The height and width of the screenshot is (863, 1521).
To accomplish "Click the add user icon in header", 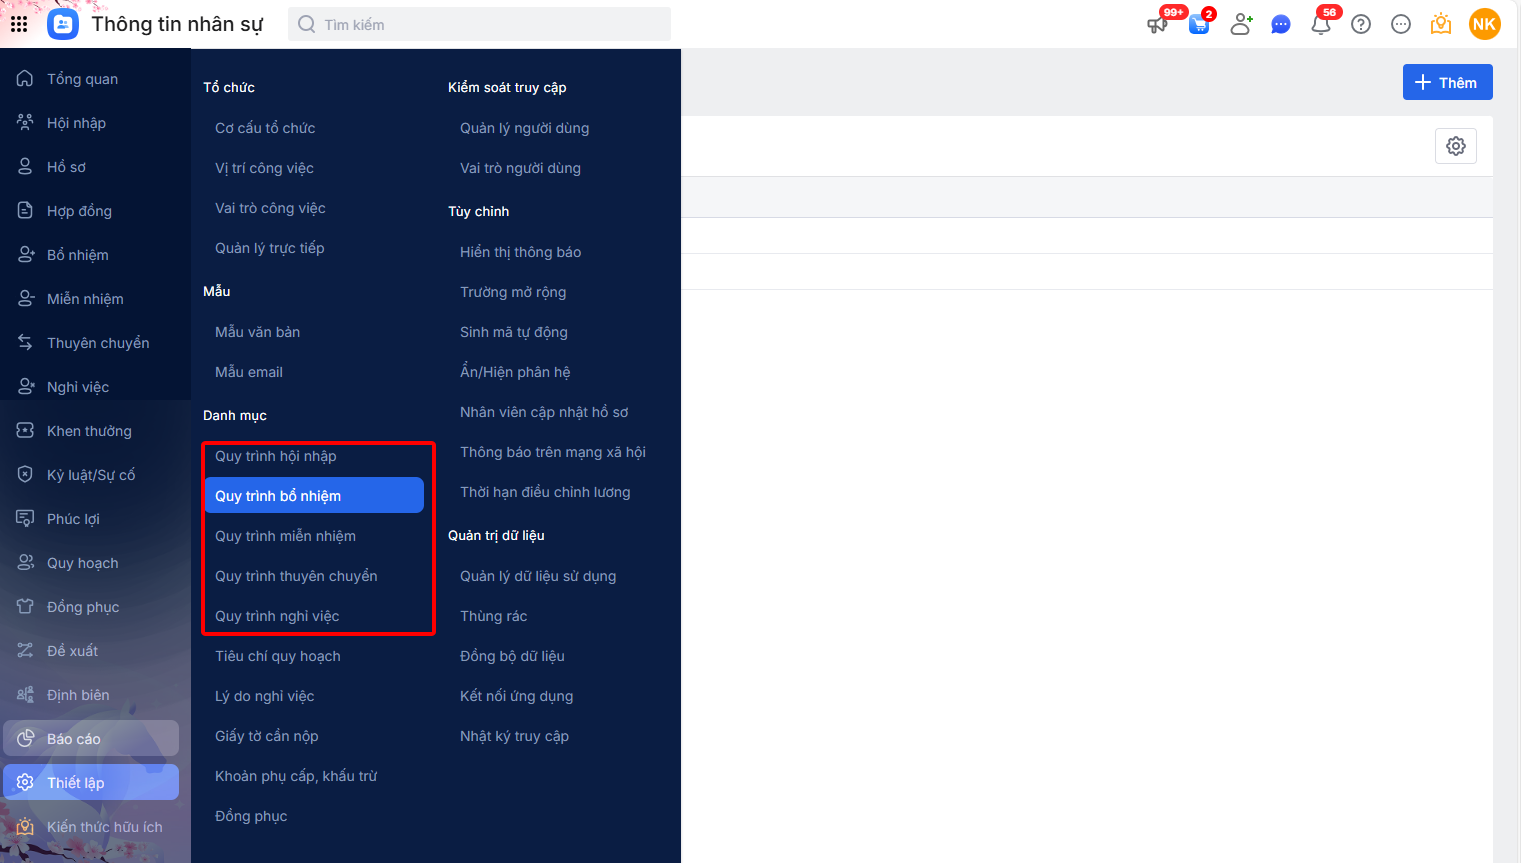I will pyautogui.click(x=1241, y=25).
